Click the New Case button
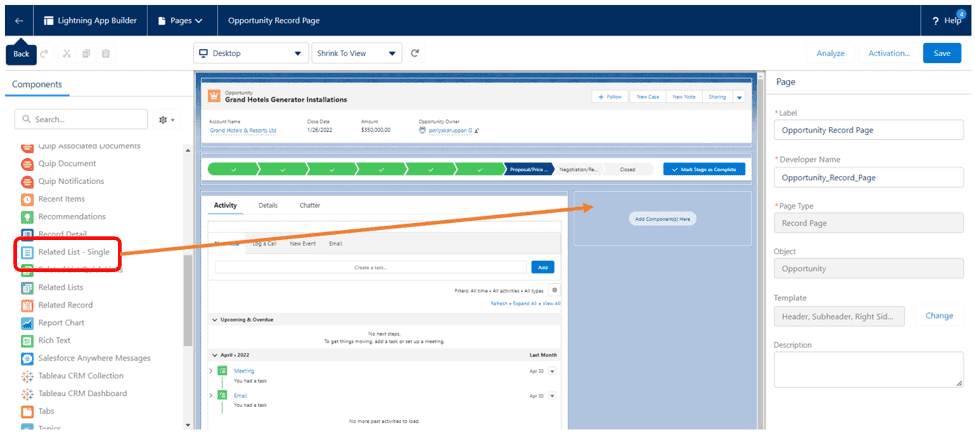This screenshot has width=975, height=438. pos(648,97)
